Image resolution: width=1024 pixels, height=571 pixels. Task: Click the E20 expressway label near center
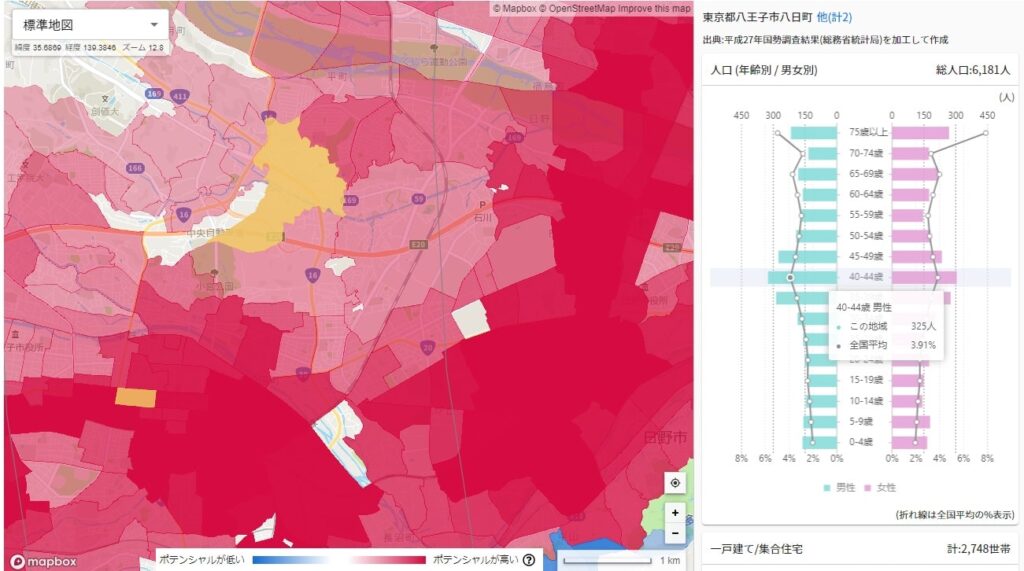click(418, 244)
